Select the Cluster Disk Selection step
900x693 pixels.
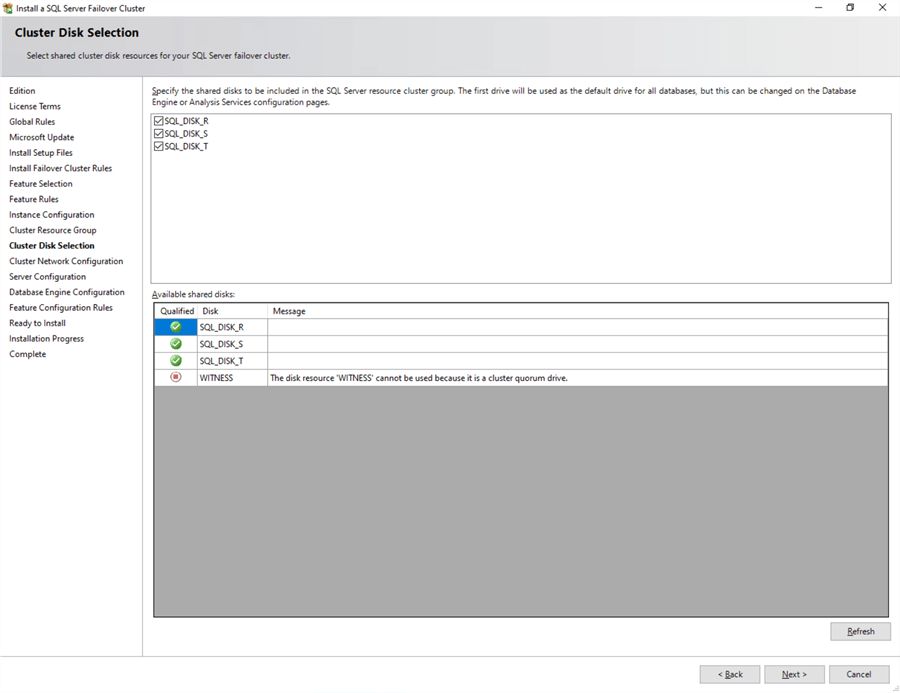(x=52, y=246)
